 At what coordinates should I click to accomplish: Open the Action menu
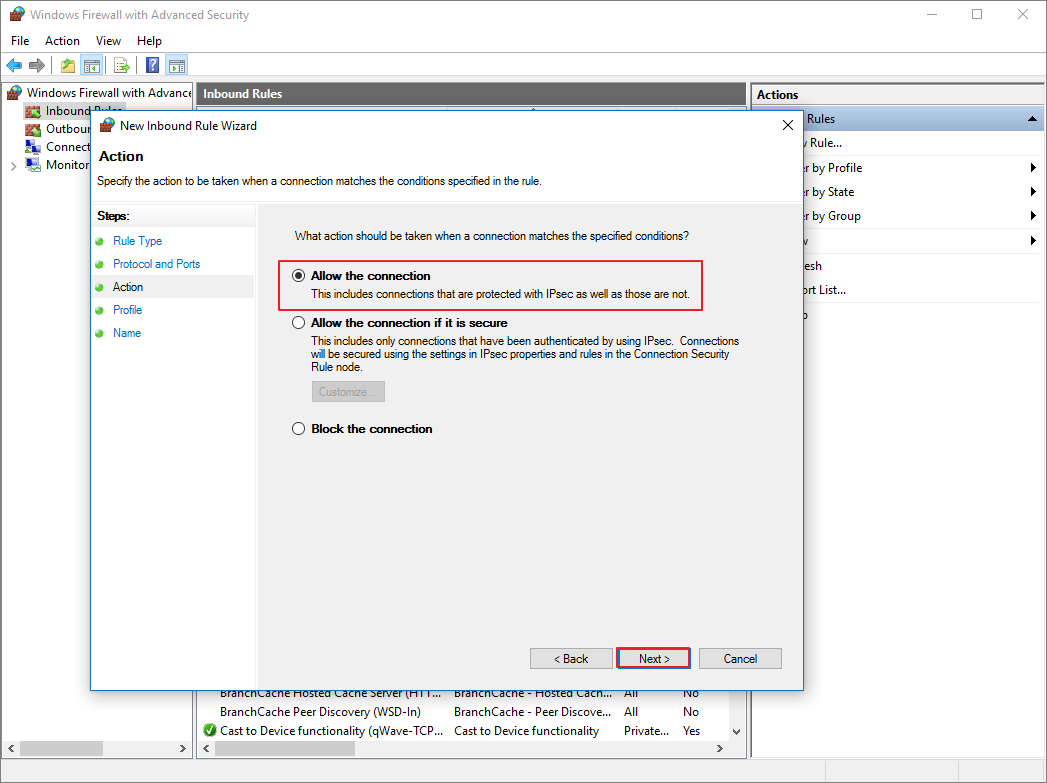[62, 41]
